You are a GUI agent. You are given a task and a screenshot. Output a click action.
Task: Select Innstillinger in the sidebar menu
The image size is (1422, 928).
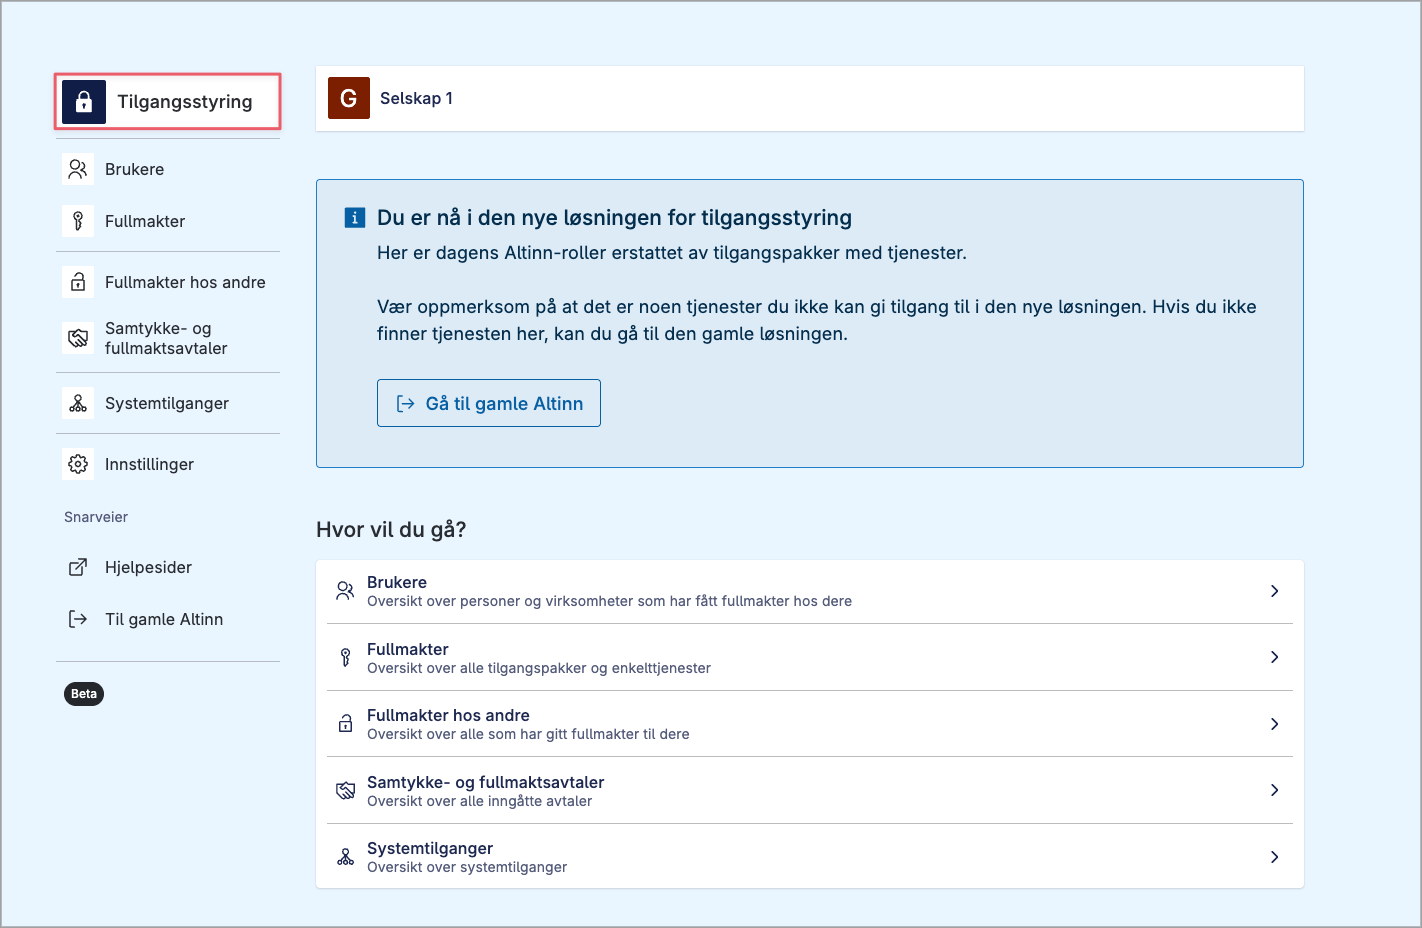pos(149,464)
